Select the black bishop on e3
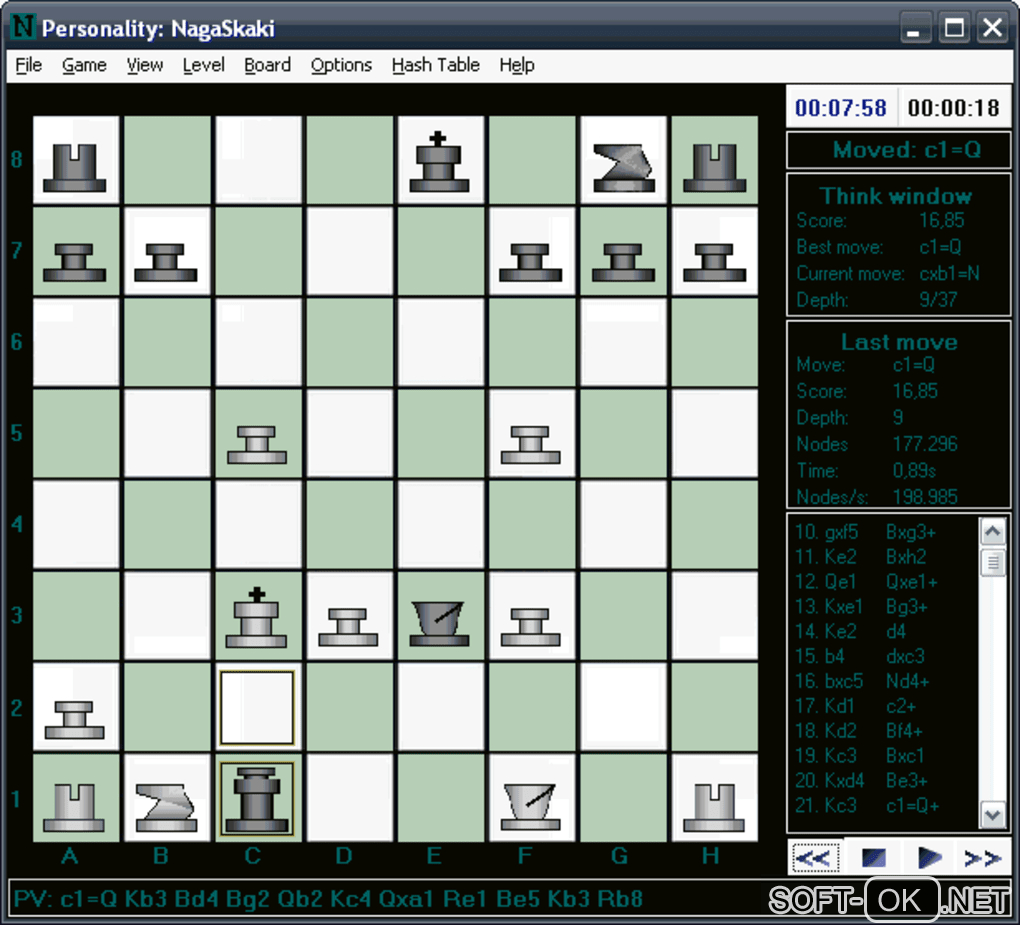 point(439,623)
